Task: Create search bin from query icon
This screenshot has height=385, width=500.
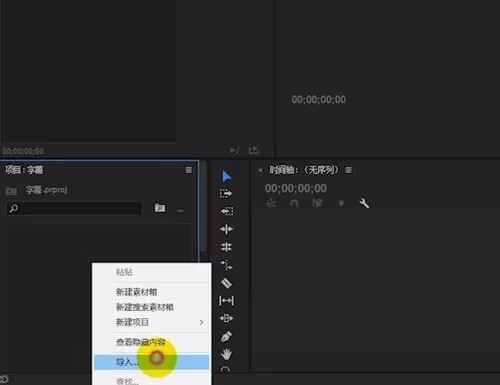Action: (x=160, y=208)
